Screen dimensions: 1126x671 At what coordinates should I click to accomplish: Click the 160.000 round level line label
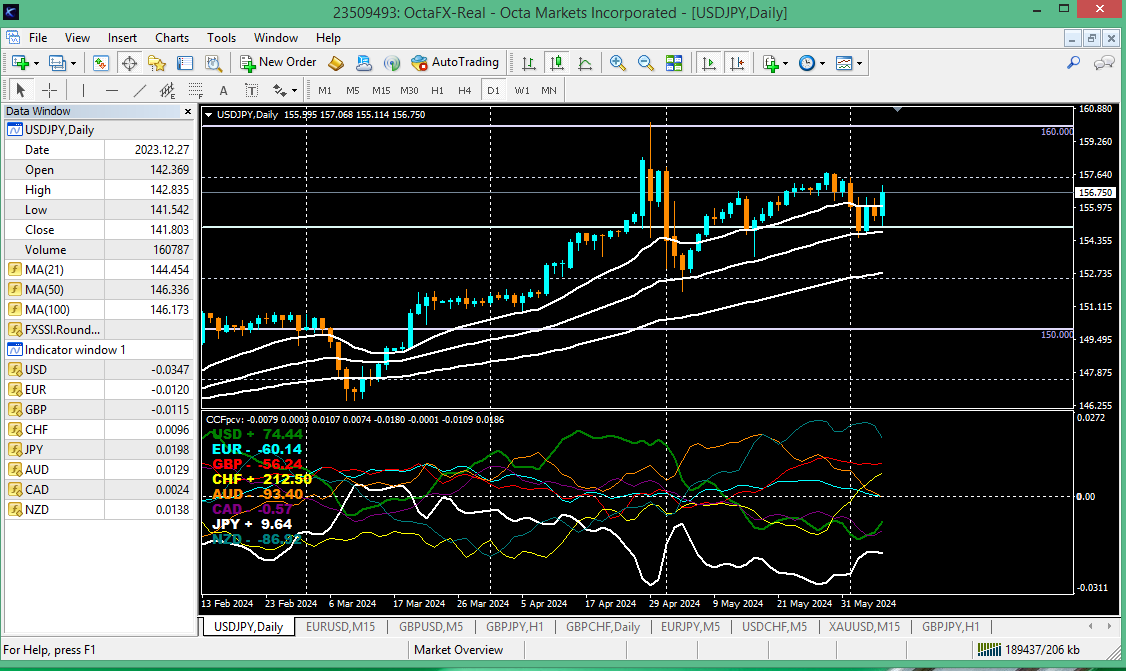point(1056,131)
